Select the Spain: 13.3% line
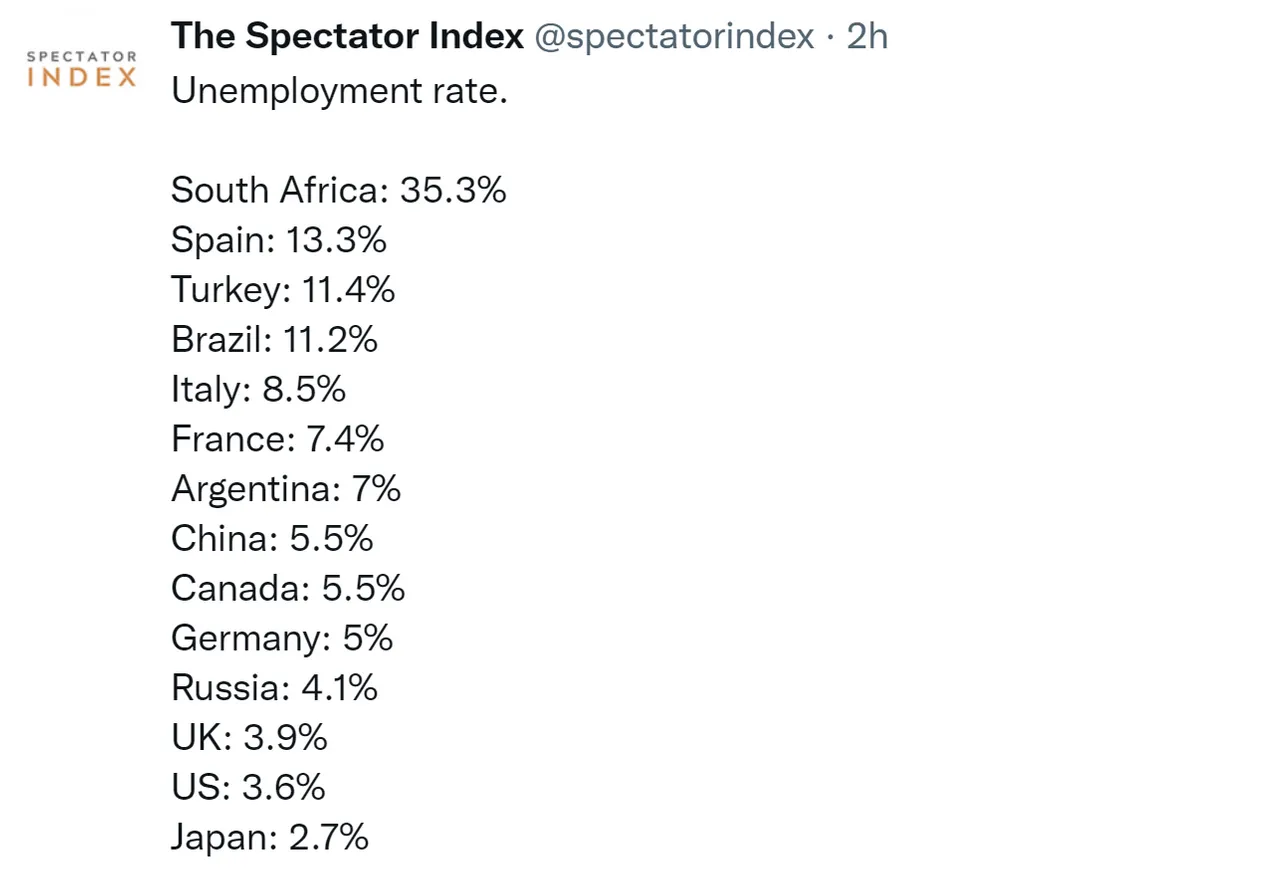The height and width of the screenshot is (881, 1280). [279, 240]
